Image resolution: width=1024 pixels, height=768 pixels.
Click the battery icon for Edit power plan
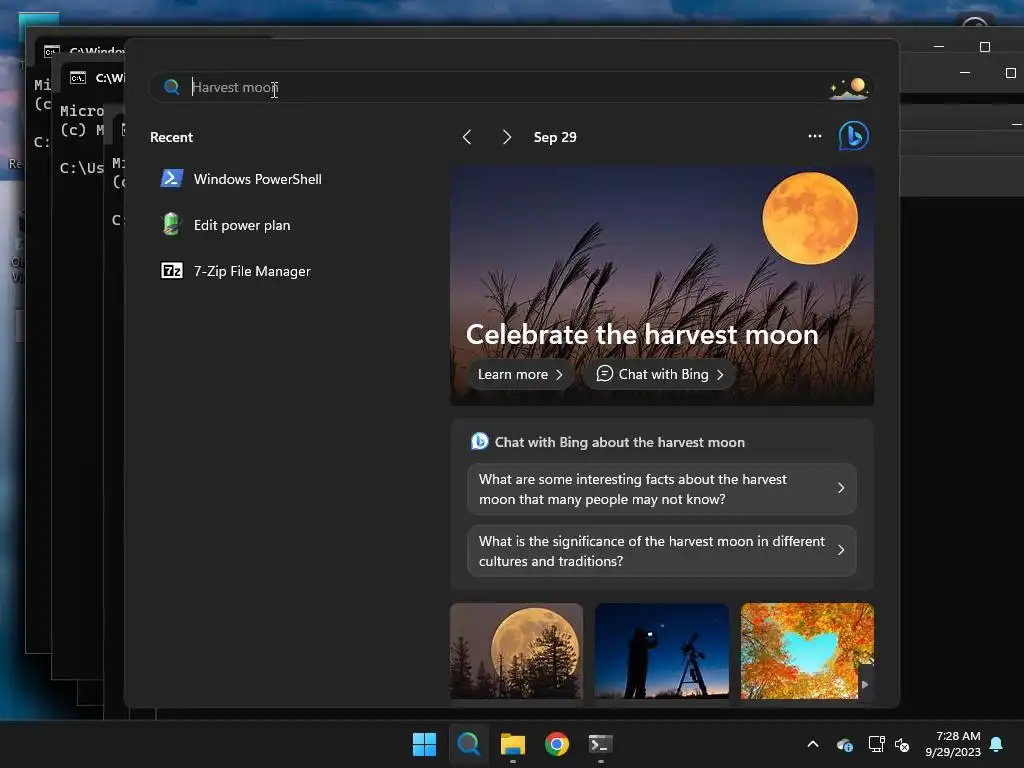point(172,224)
